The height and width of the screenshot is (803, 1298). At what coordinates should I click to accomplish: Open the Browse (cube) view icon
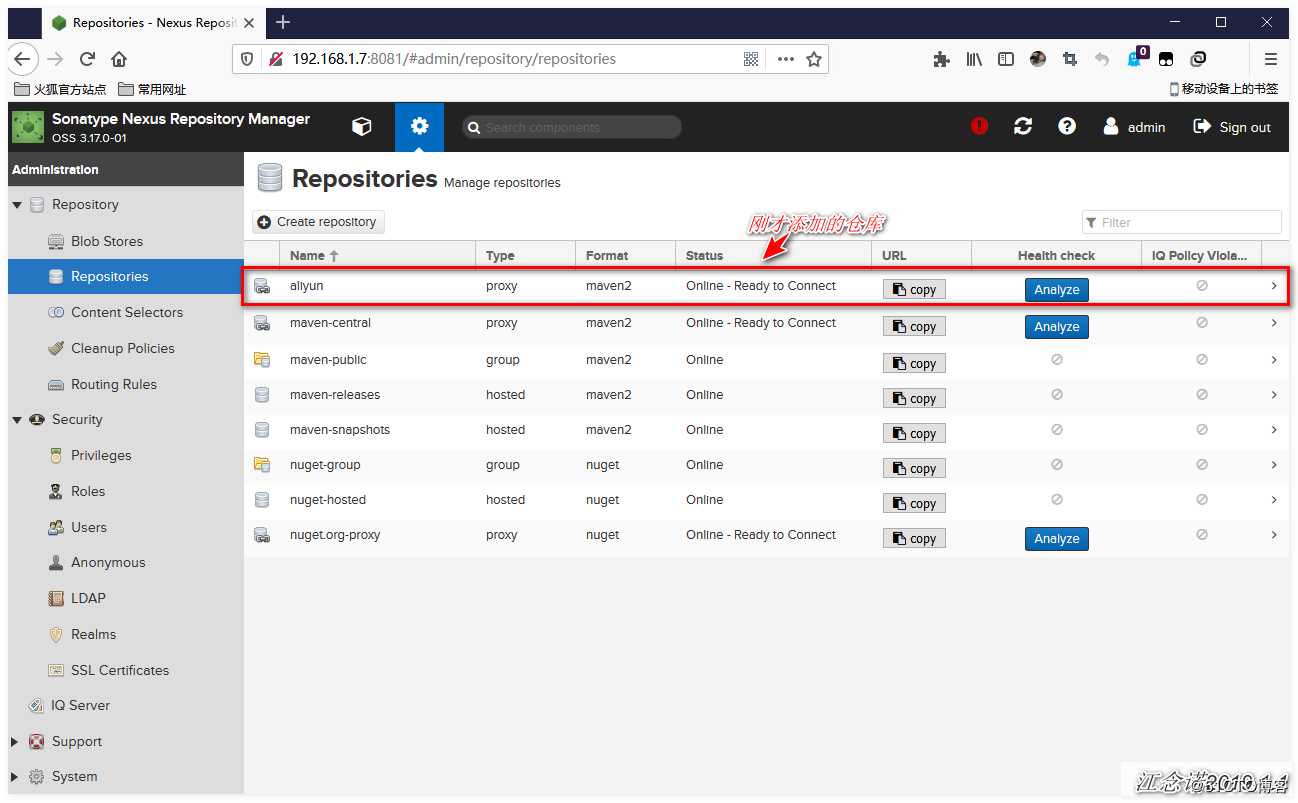tap(362, 127)
